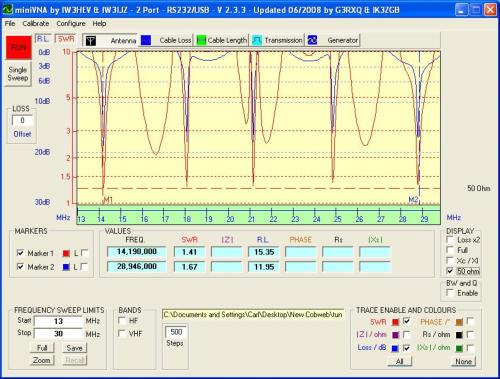Image resolution: width=500 pixels, height=379 pixels.
Task: Choose the Cable Loss mode icon
Action: tap(146, 40)
